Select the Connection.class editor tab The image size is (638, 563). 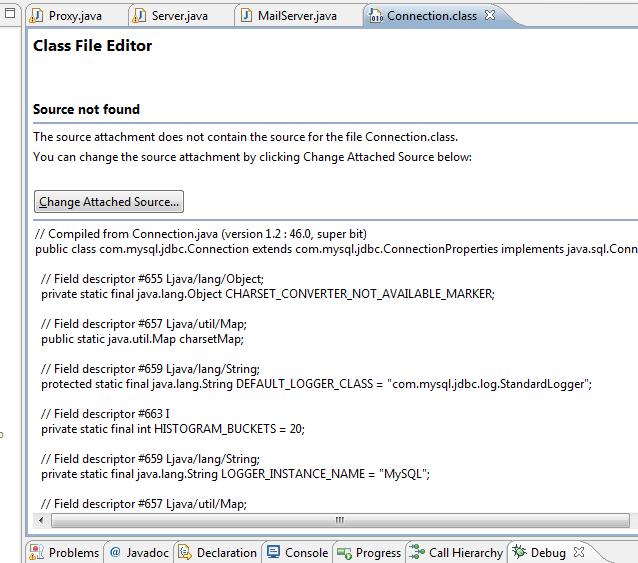[x=431, y=16]
